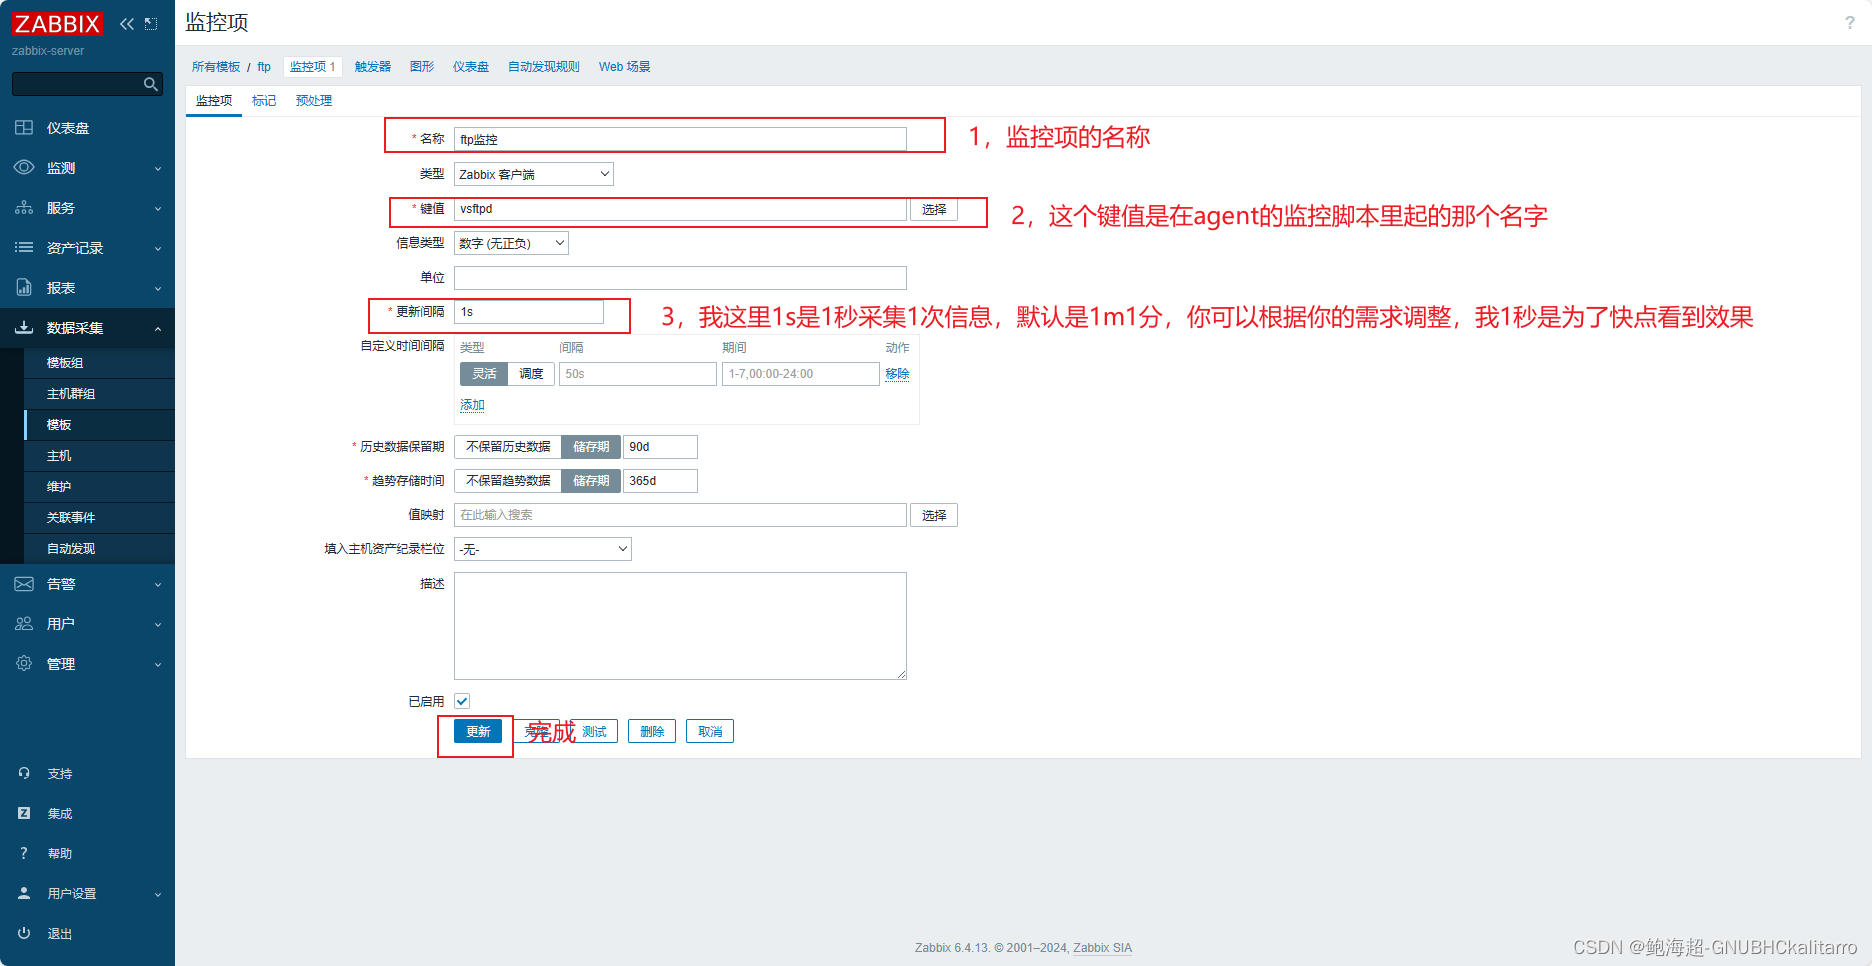This screenshot has height=966, width=1872.
Task: Open the 触发器 section
Action: (373, 67)
